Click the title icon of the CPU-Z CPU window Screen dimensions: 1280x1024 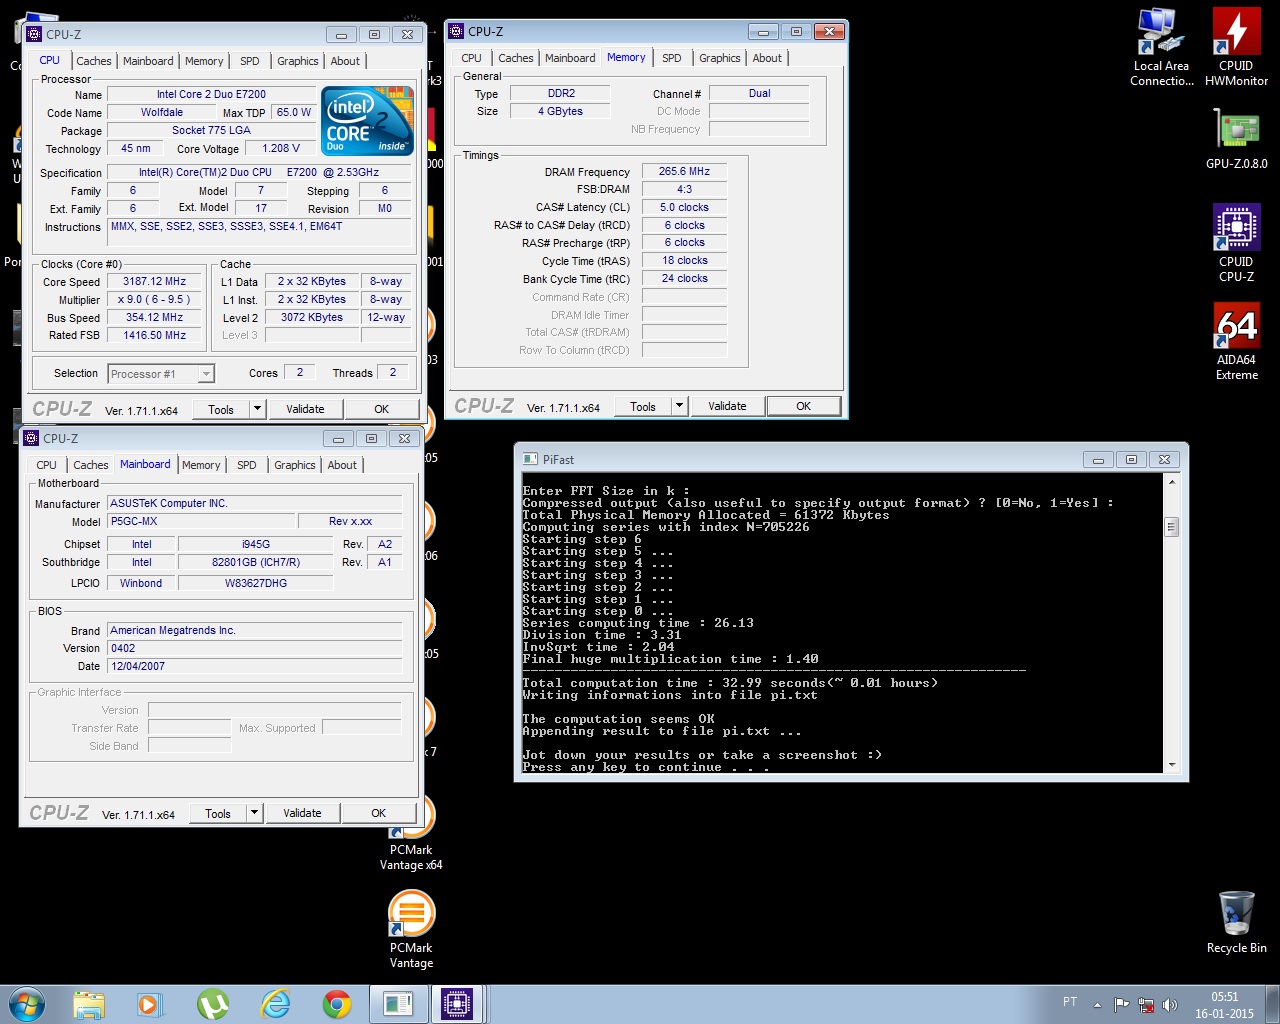(34, 34)
